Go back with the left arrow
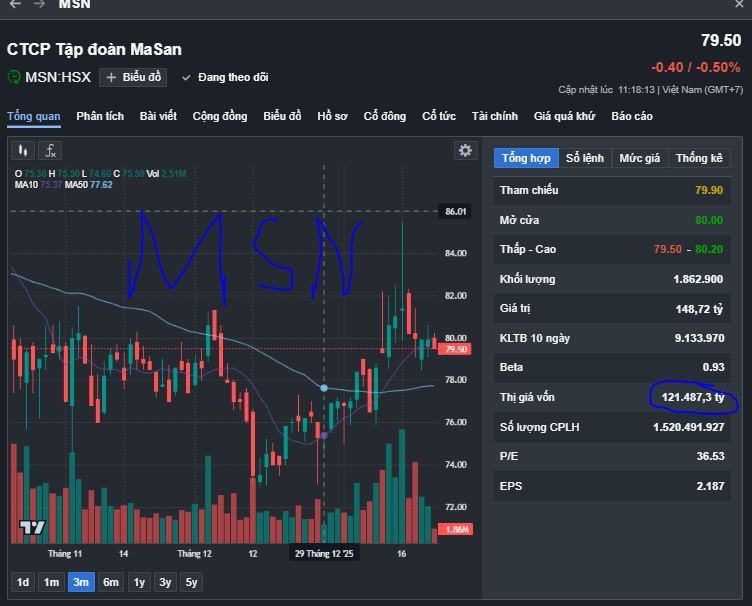Image resolution: width=752 pixels, height=606 pixels. coord(15,4)
